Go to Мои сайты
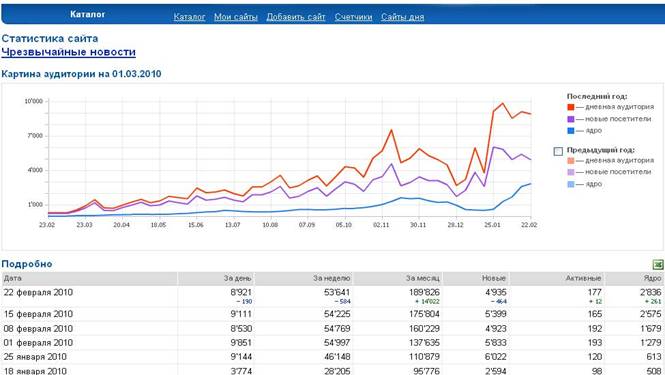Screen dimensions: 665x375 click(x=236, y=17)
